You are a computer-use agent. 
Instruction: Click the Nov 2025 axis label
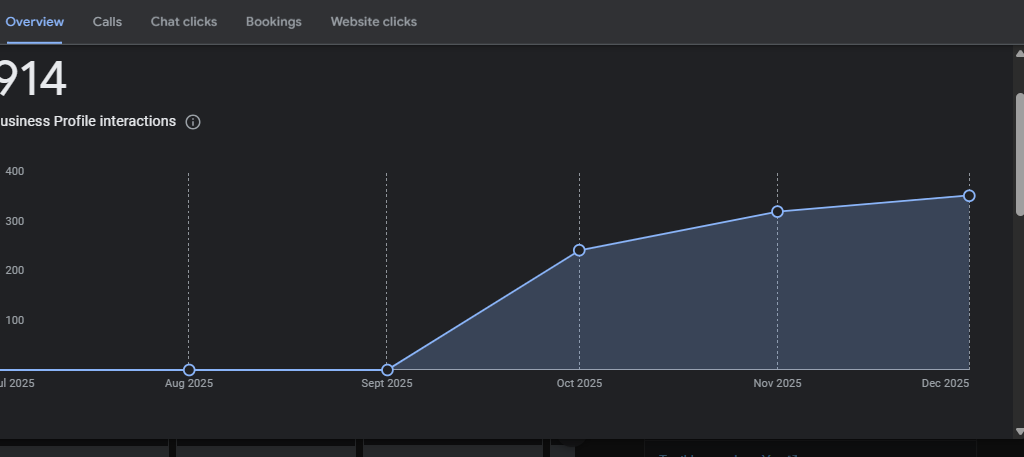777,384
